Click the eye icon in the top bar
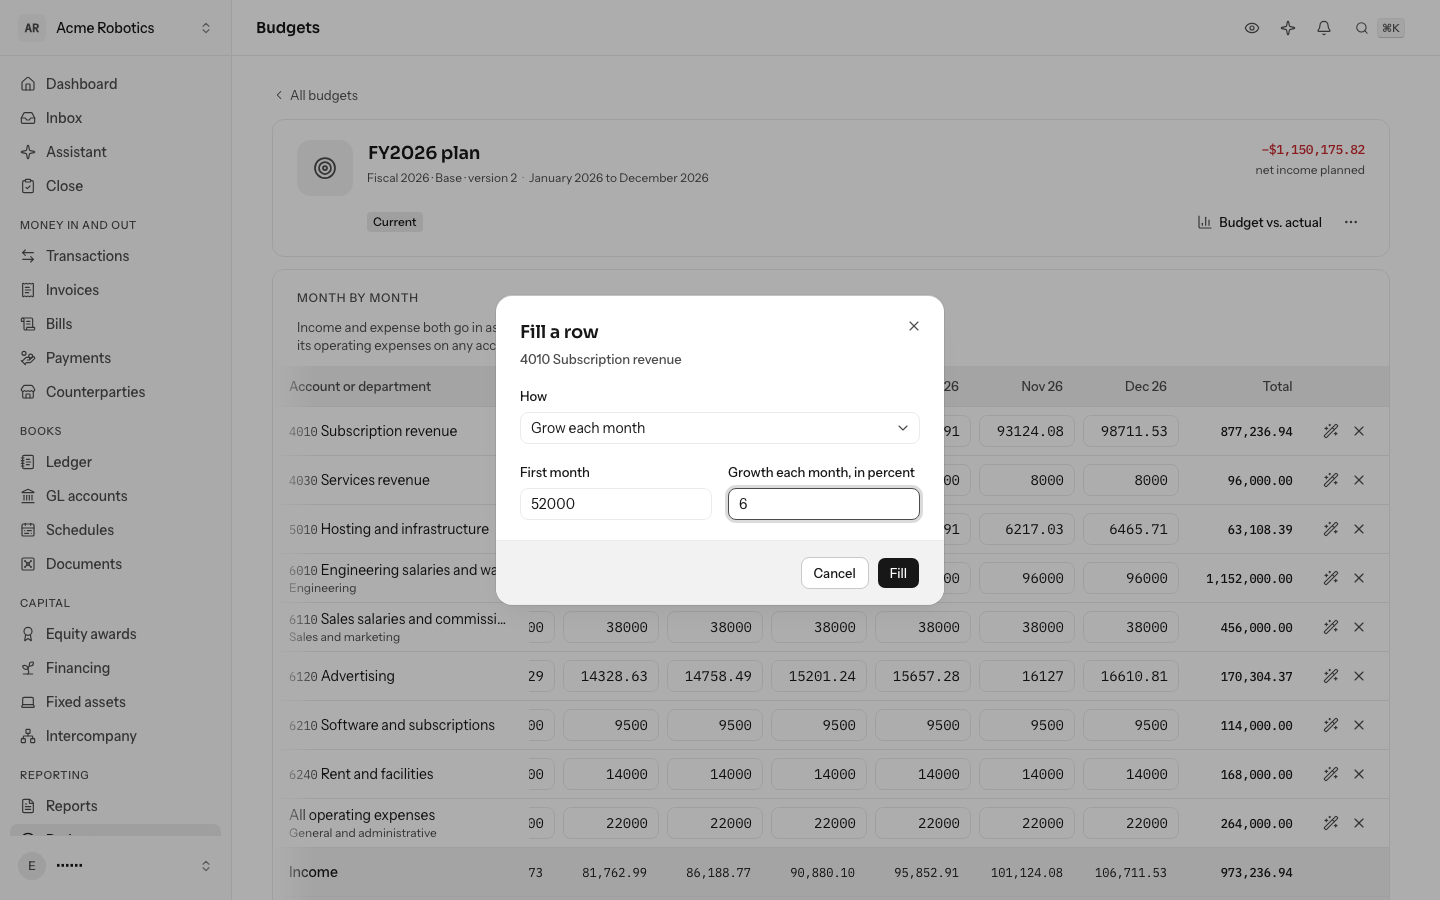1440x900 pixels. [x=1252, y=28]
